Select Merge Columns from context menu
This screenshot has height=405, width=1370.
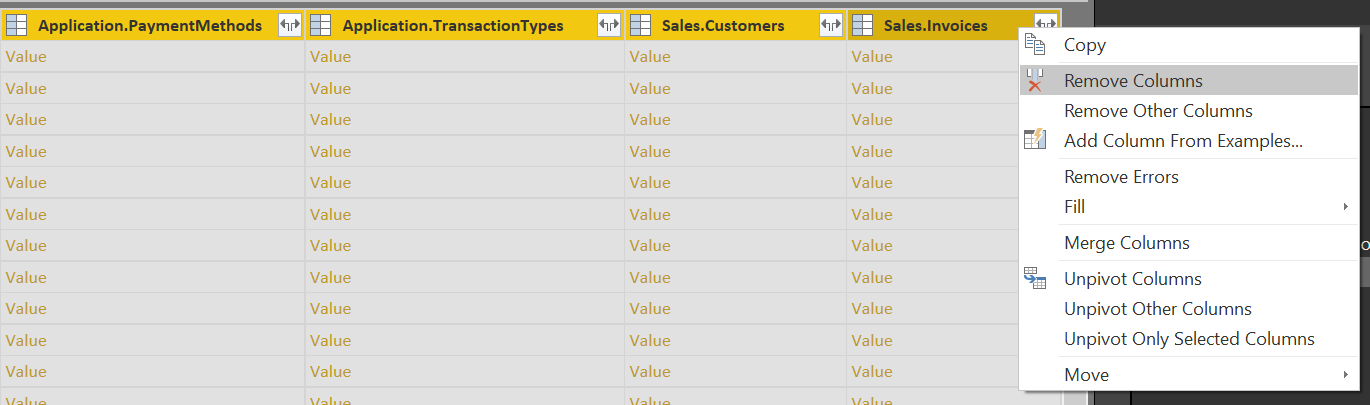(1127, 243)
